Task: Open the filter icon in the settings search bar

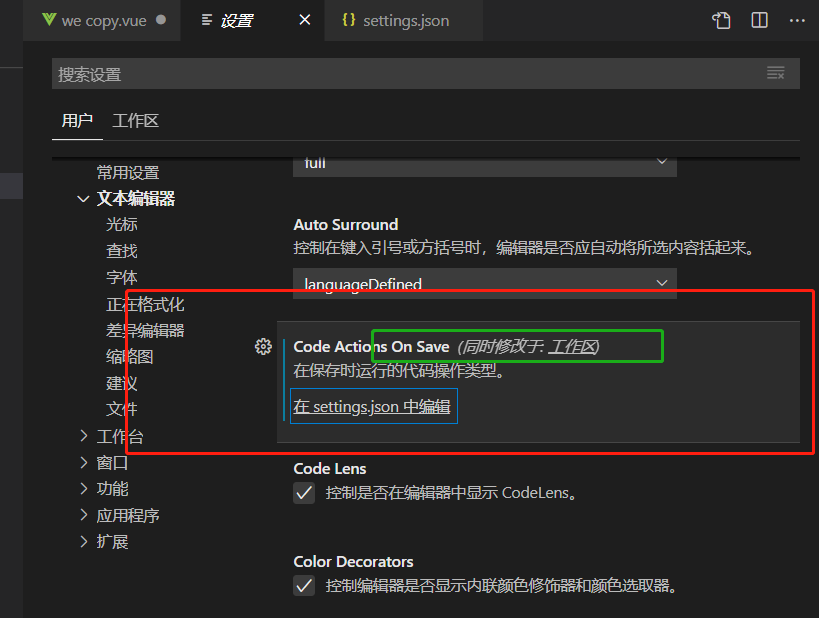Action: click(x=776, y=72)
